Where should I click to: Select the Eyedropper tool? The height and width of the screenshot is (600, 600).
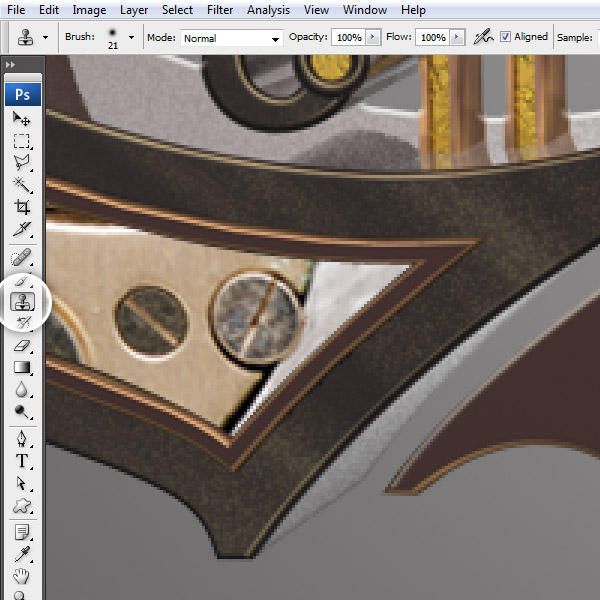pyautogui.click(x=22, y=554)
